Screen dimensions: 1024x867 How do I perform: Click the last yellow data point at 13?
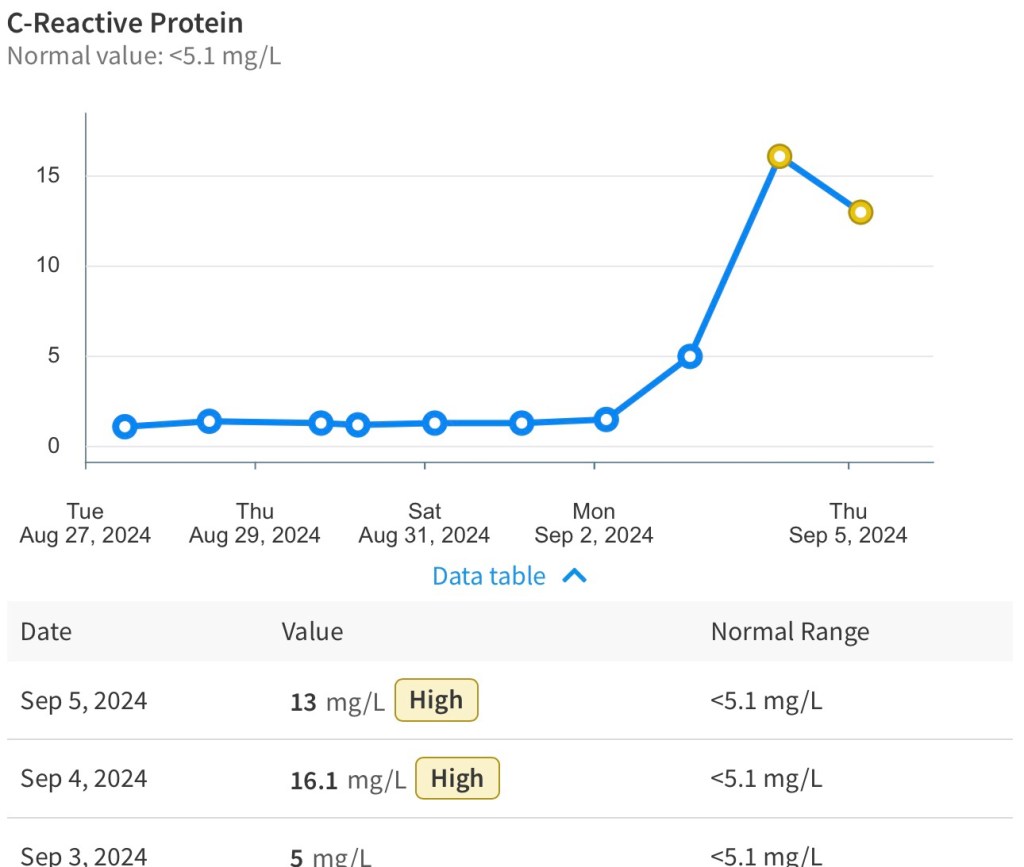pyautogui.click(x=860, y=212)
